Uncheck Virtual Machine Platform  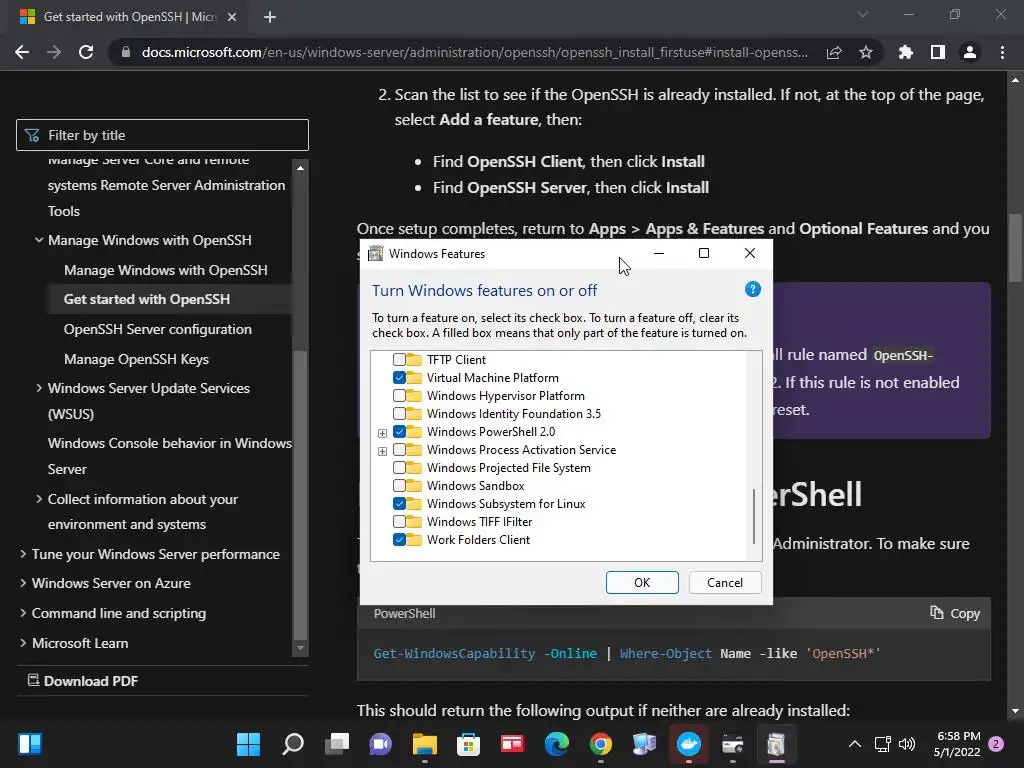399,377
